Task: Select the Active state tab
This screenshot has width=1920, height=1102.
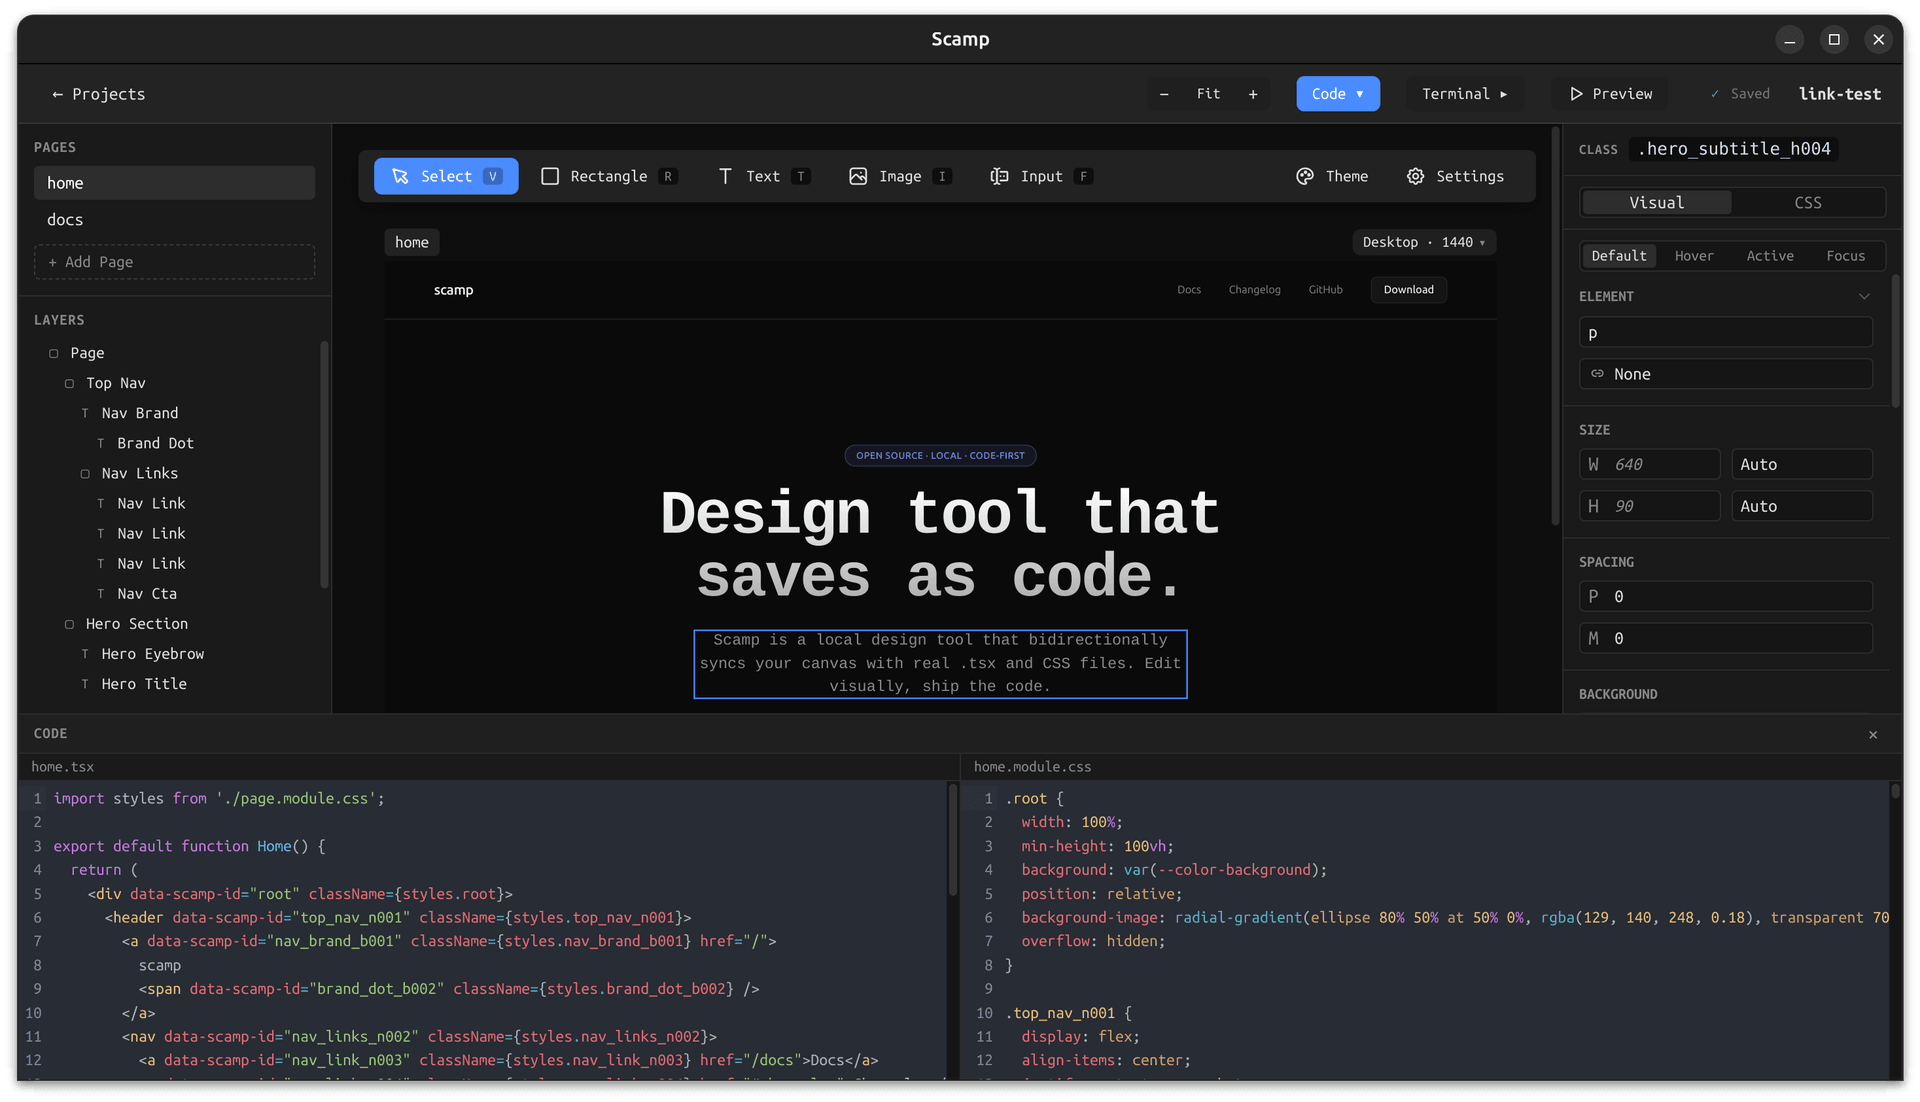Action: click(x=1770, y=256)
